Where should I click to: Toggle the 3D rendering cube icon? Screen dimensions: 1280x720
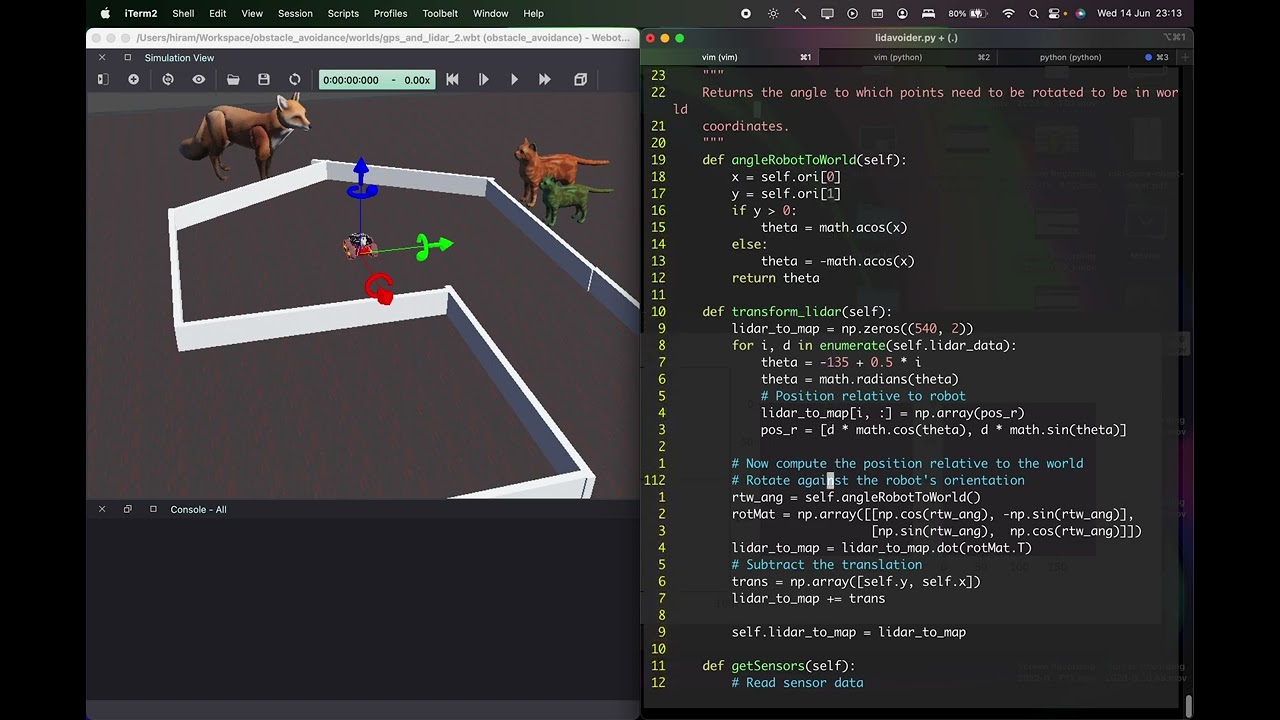(580, 79)
